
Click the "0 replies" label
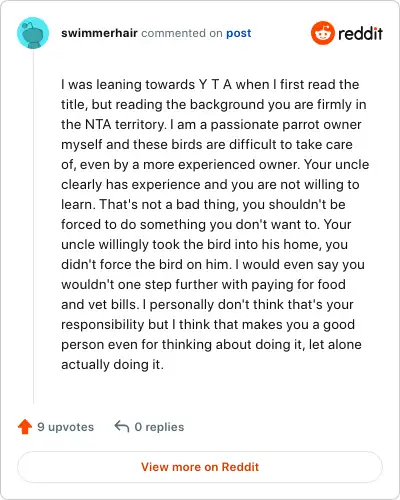pyautogui.click(x=159, y=427)
